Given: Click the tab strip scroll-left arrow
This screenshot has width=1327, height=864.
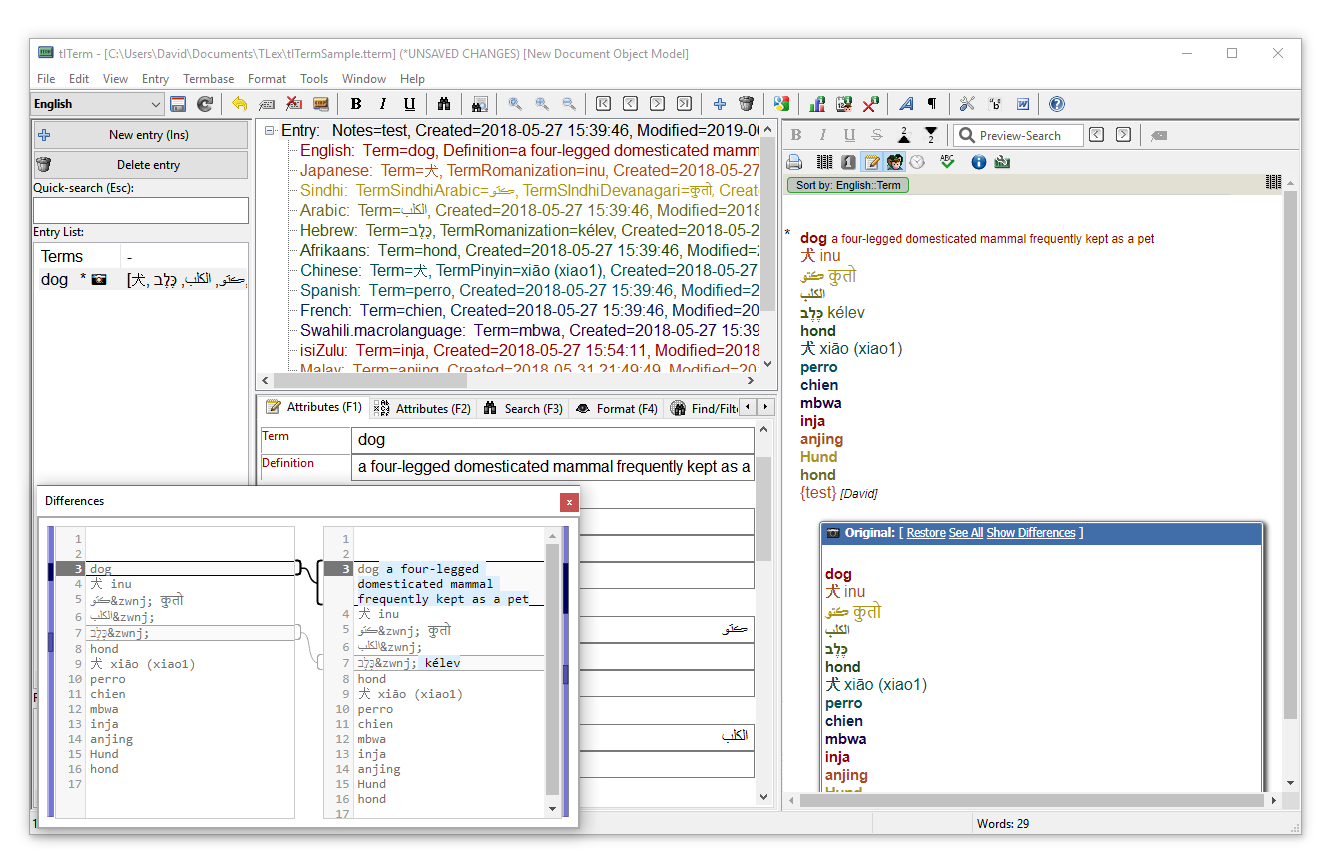Looking at the screenshot, I should coord(748,407).
